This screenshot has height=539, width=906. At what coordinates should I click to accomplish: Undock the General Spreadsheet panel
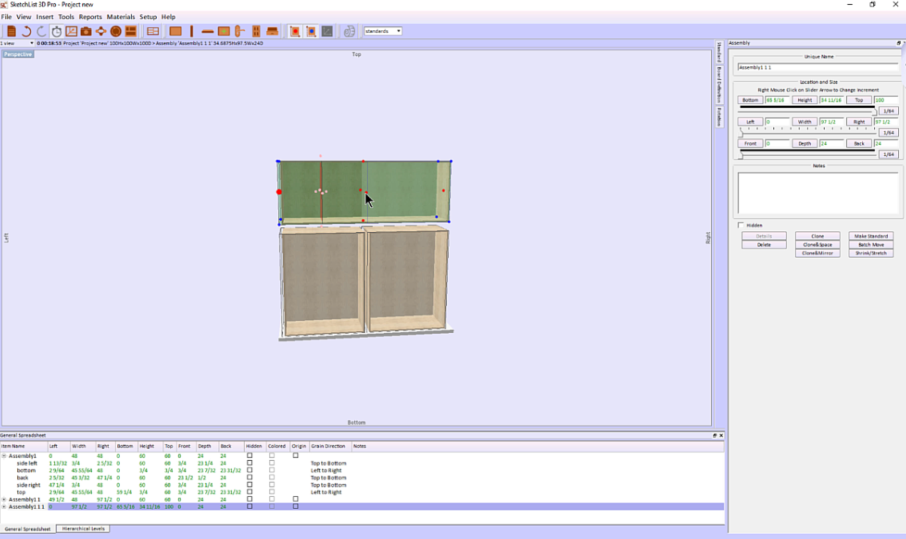(x=714, y=435)
